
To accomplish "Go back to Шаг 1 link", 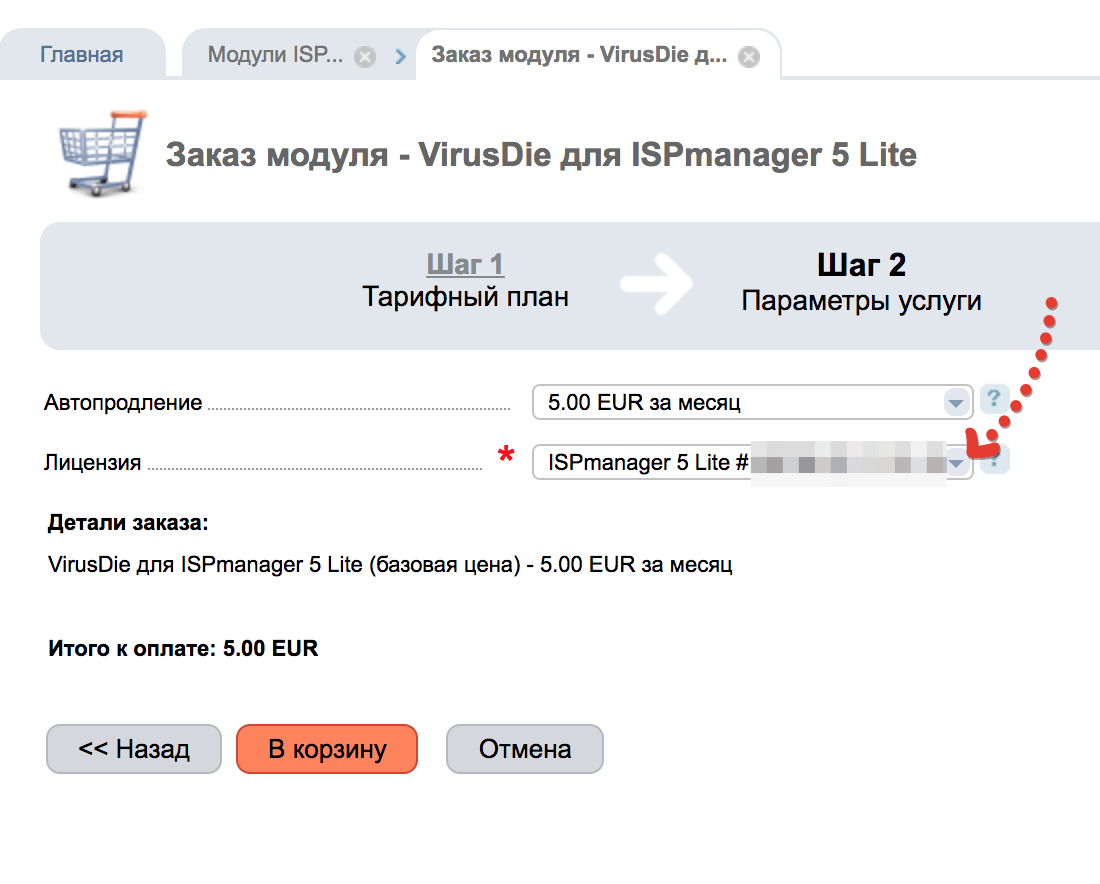I will 465,265.
